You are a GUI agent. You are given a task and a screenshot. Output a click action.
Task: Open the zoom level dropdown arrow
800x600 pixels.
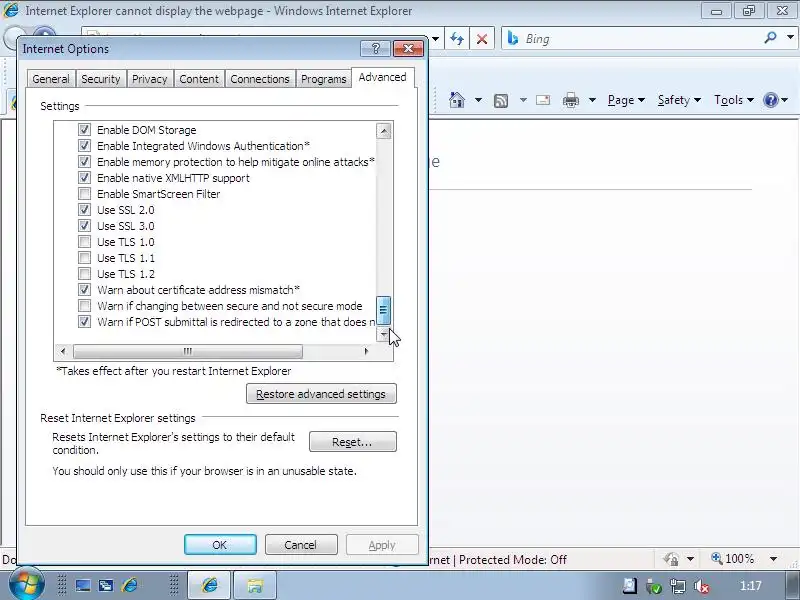(x=773, y=559)
